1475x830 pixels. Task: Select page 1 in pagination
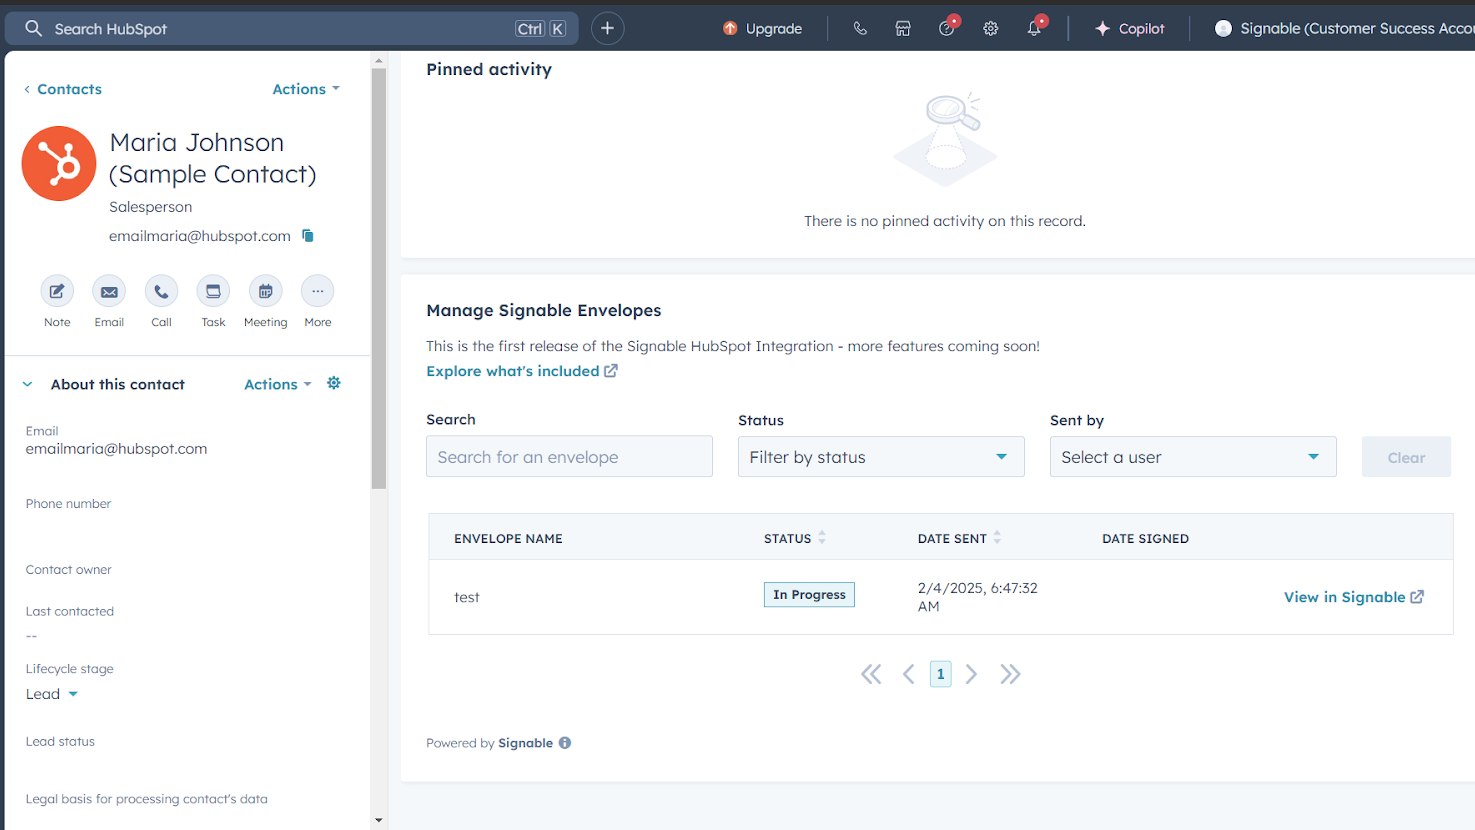940,674
